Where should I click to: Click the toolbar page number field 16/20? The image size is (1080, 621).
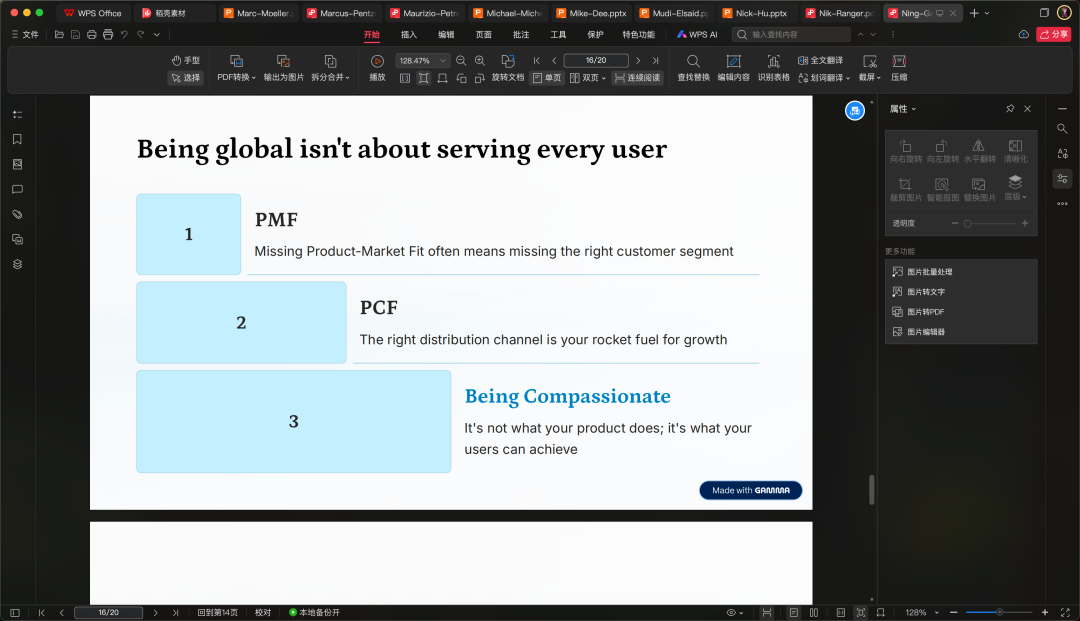[596, 61]
